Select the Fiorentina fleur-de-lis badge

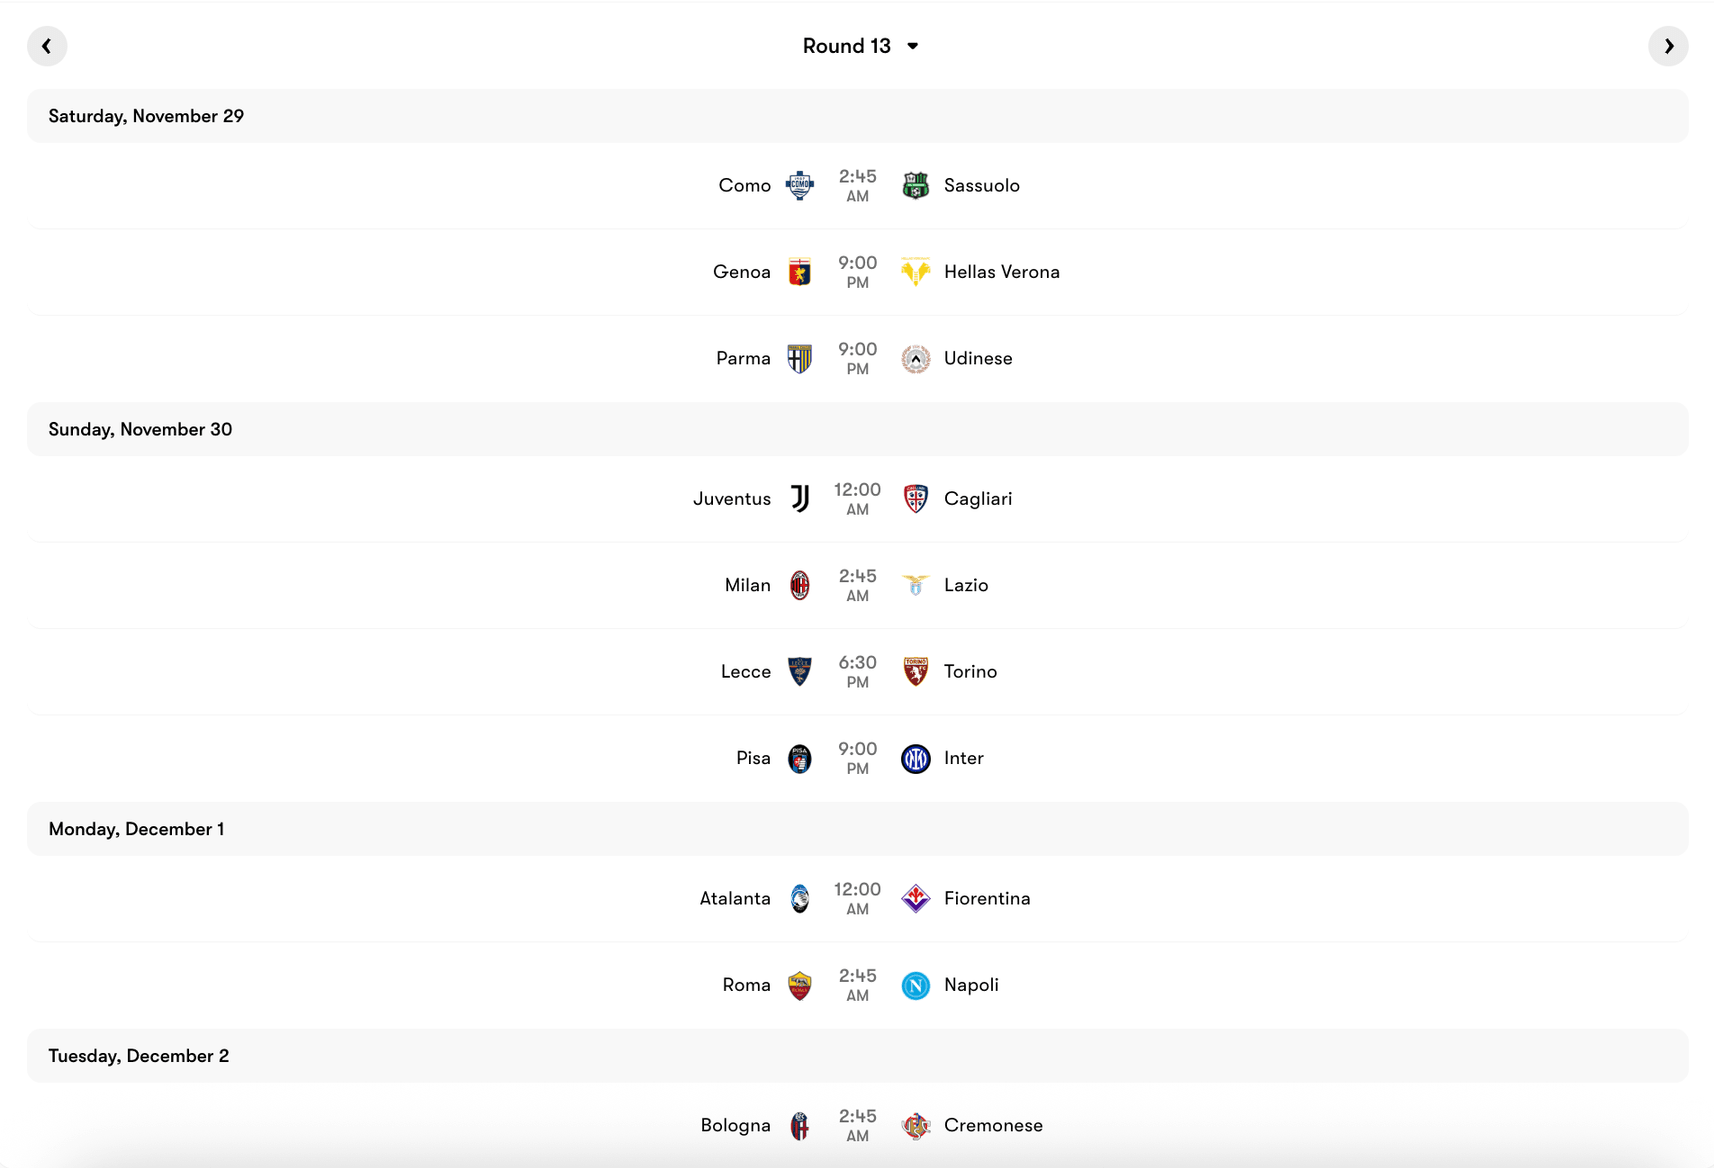915,898
